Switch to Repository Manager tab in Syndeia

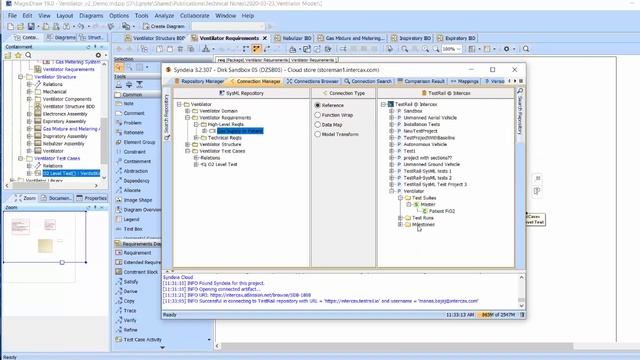(199, 81)
